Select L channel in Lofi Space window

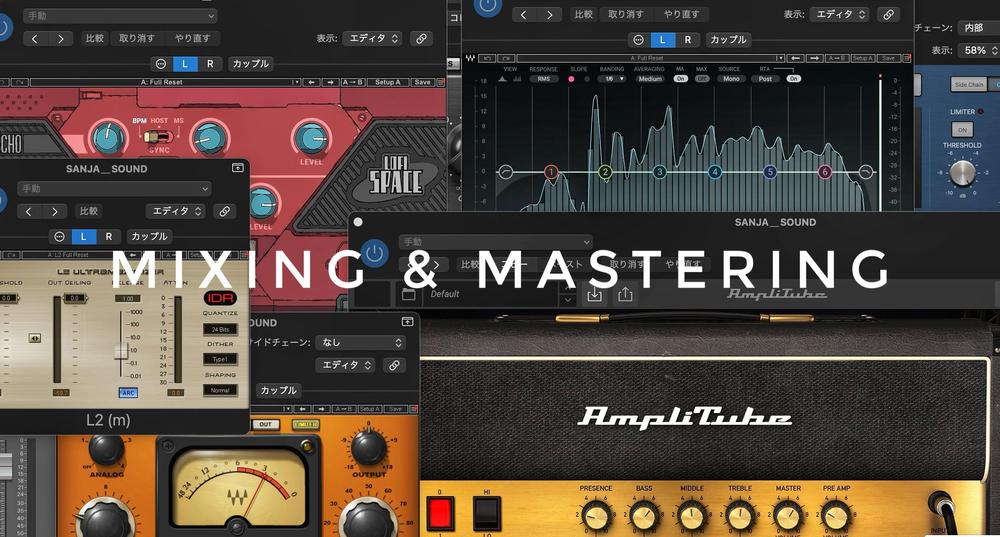coord(185,64)
